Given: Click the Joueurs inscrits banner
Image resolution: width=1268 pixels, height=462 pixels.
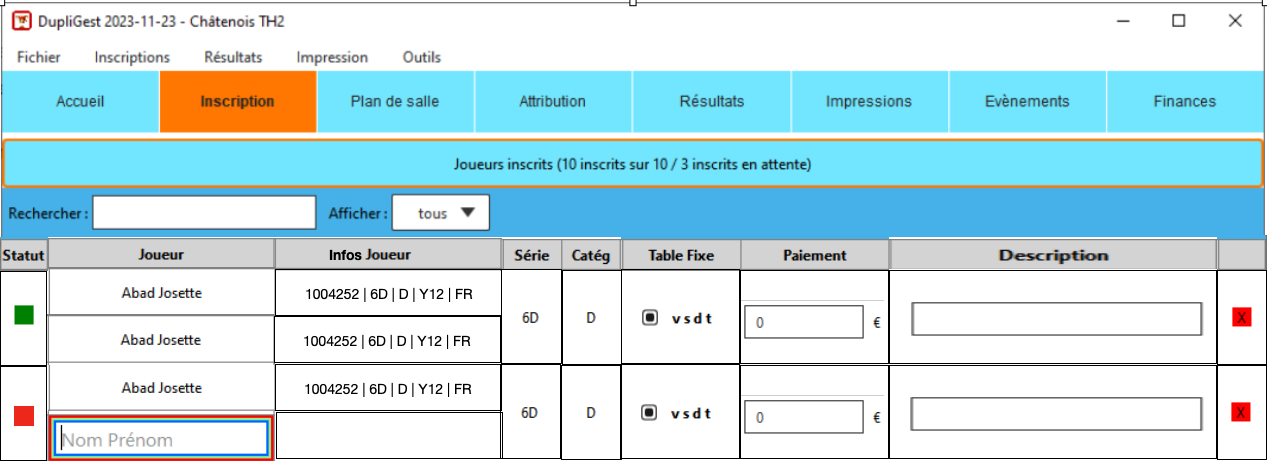Looking at the screenshot, I should pos(632,163).
